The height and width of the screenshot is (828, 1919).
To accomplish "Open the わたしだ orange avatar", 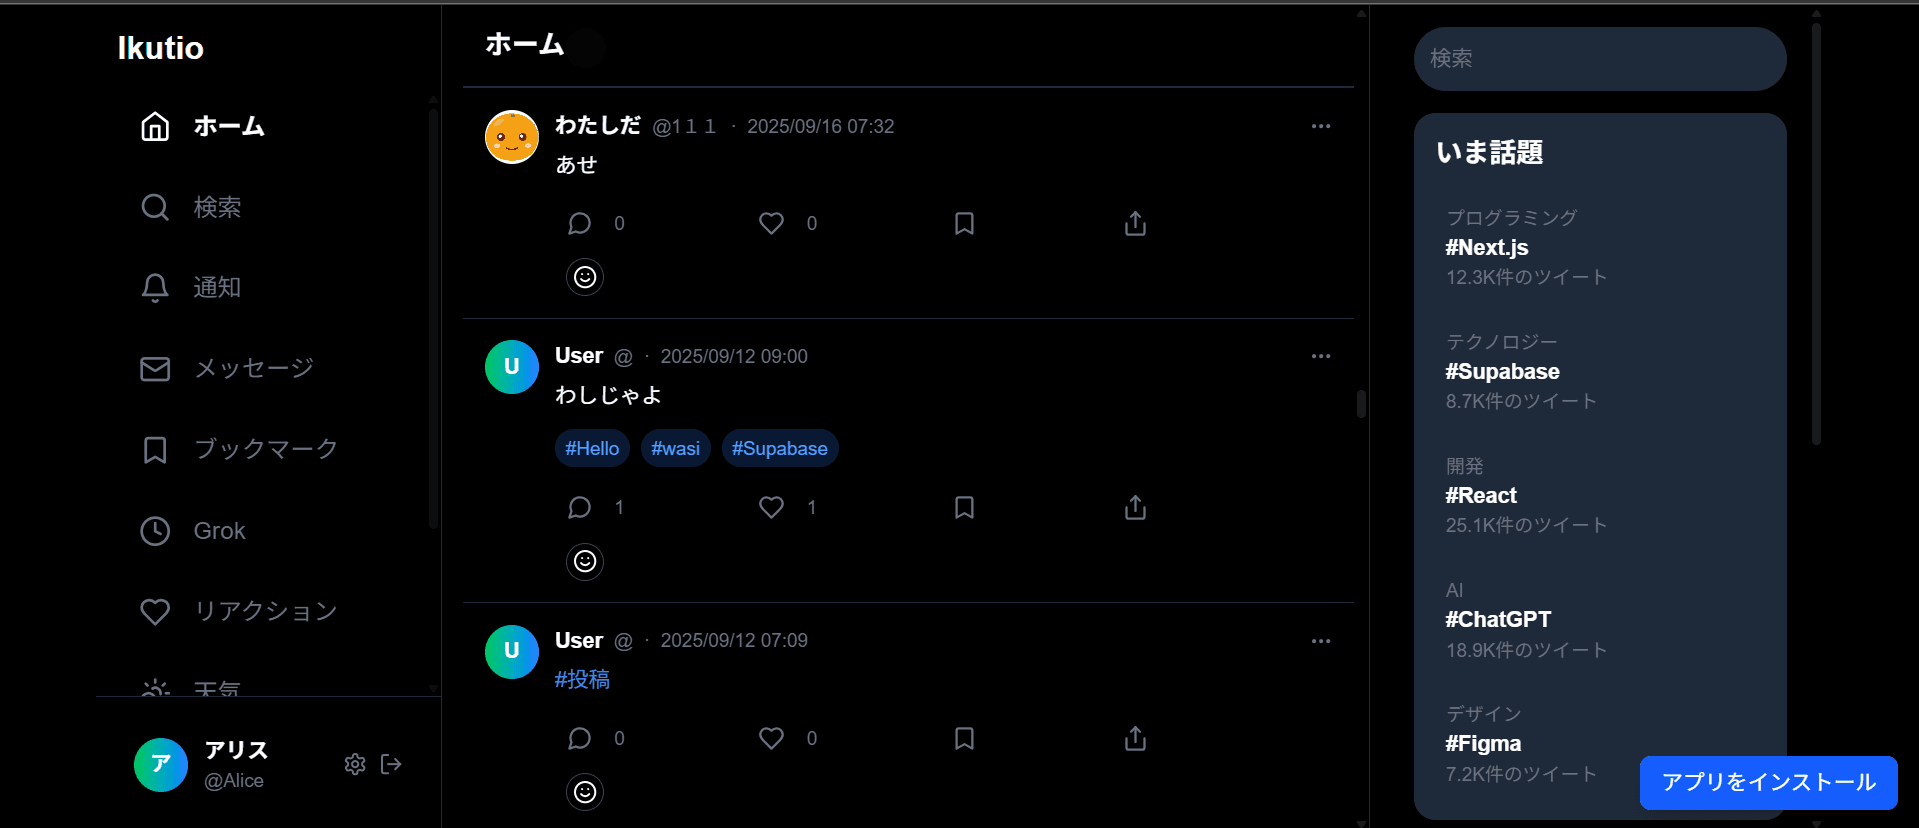I will (512, 137).
